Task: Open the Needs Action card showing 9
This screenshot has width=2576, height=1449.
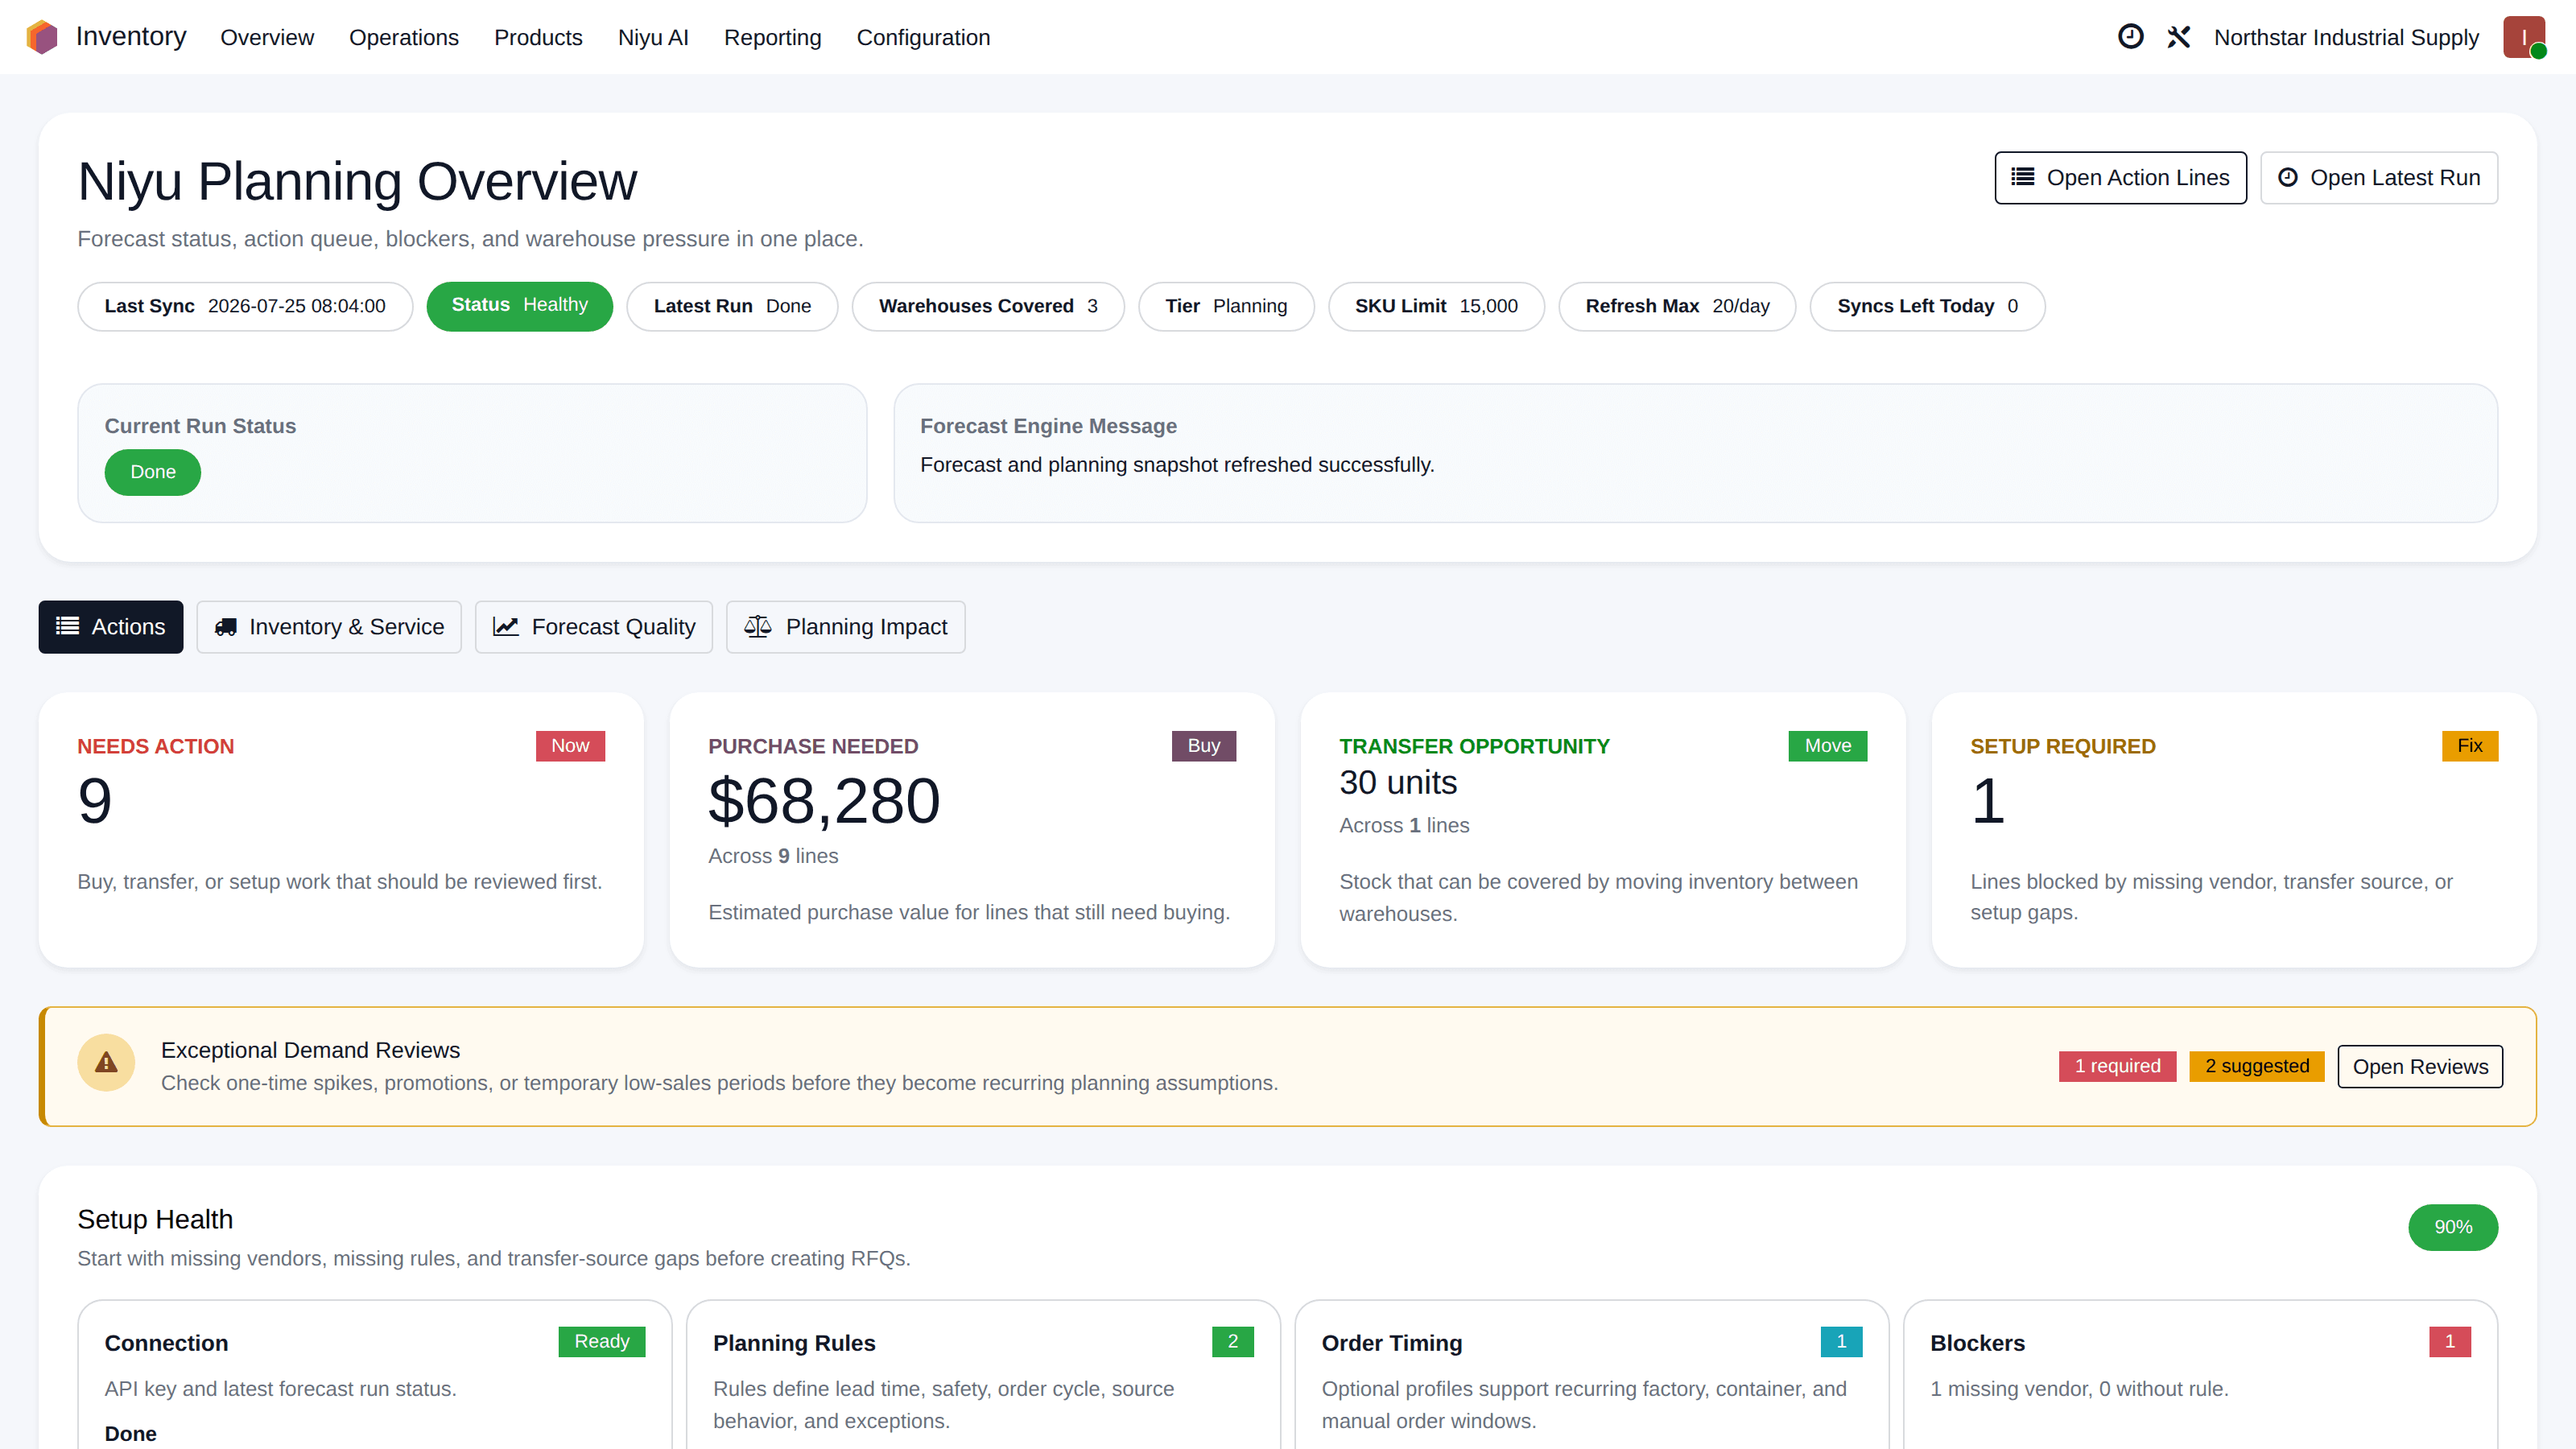Action: (x=341, y=830)
